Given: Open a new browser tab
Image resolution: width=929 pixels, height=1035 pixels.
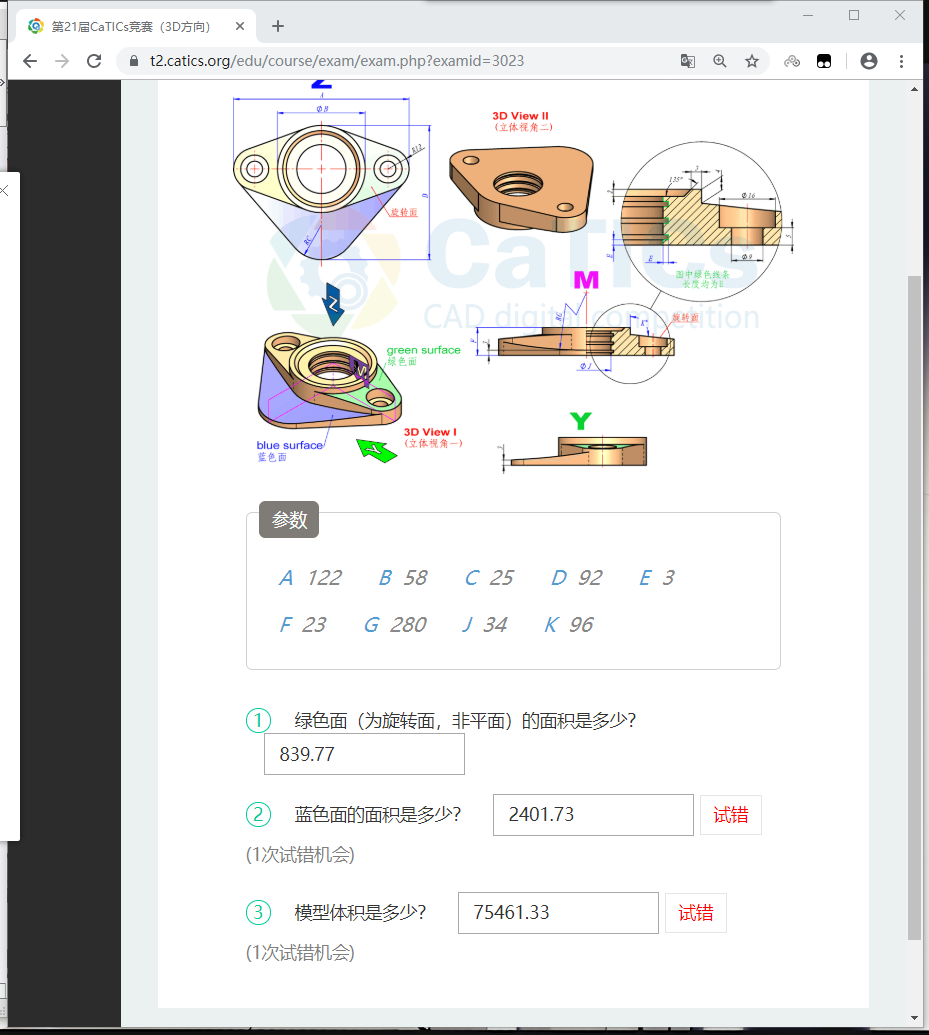Looking at the screenshot, I should pos(278,26).
